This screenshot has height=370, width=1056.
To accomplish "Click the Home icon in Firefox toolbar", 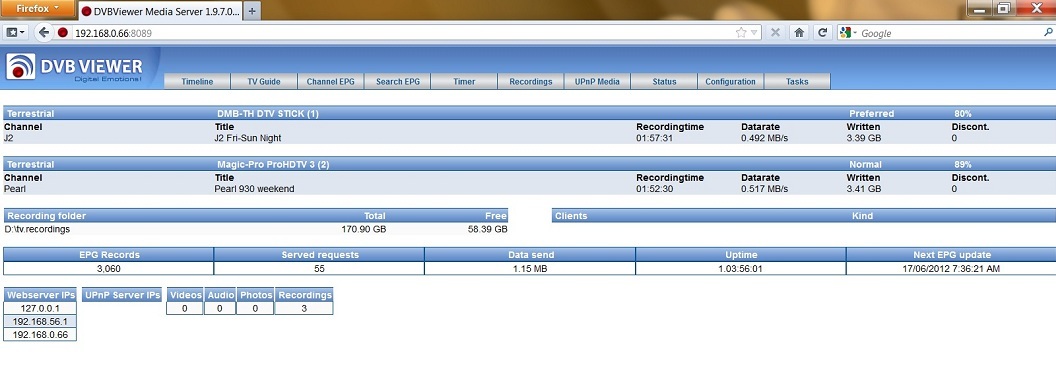I will pos(799,32).
